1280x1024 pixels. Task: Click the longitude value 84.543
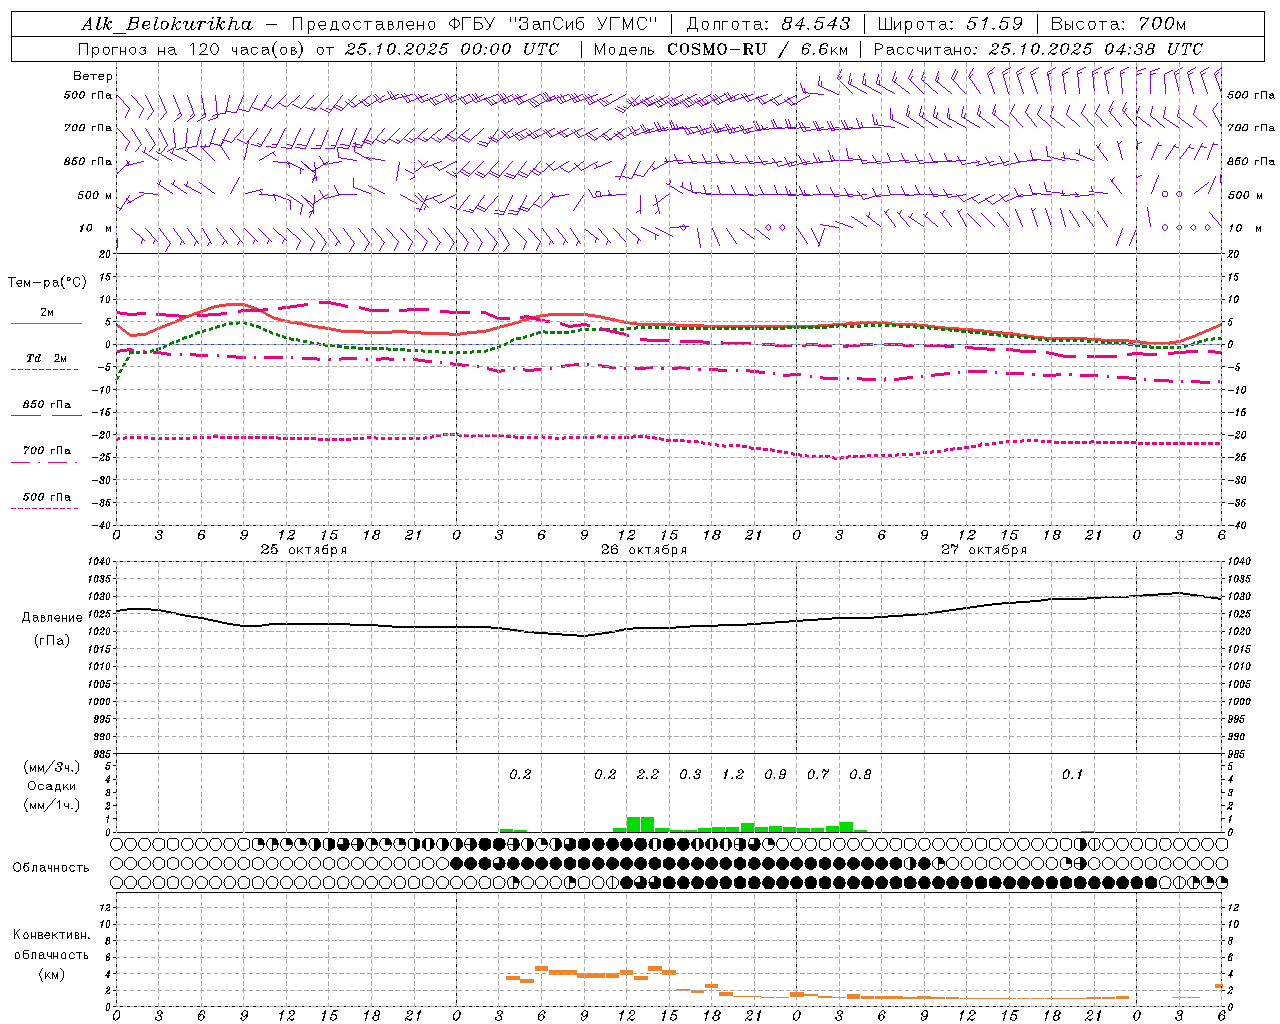tap(816, 24)
